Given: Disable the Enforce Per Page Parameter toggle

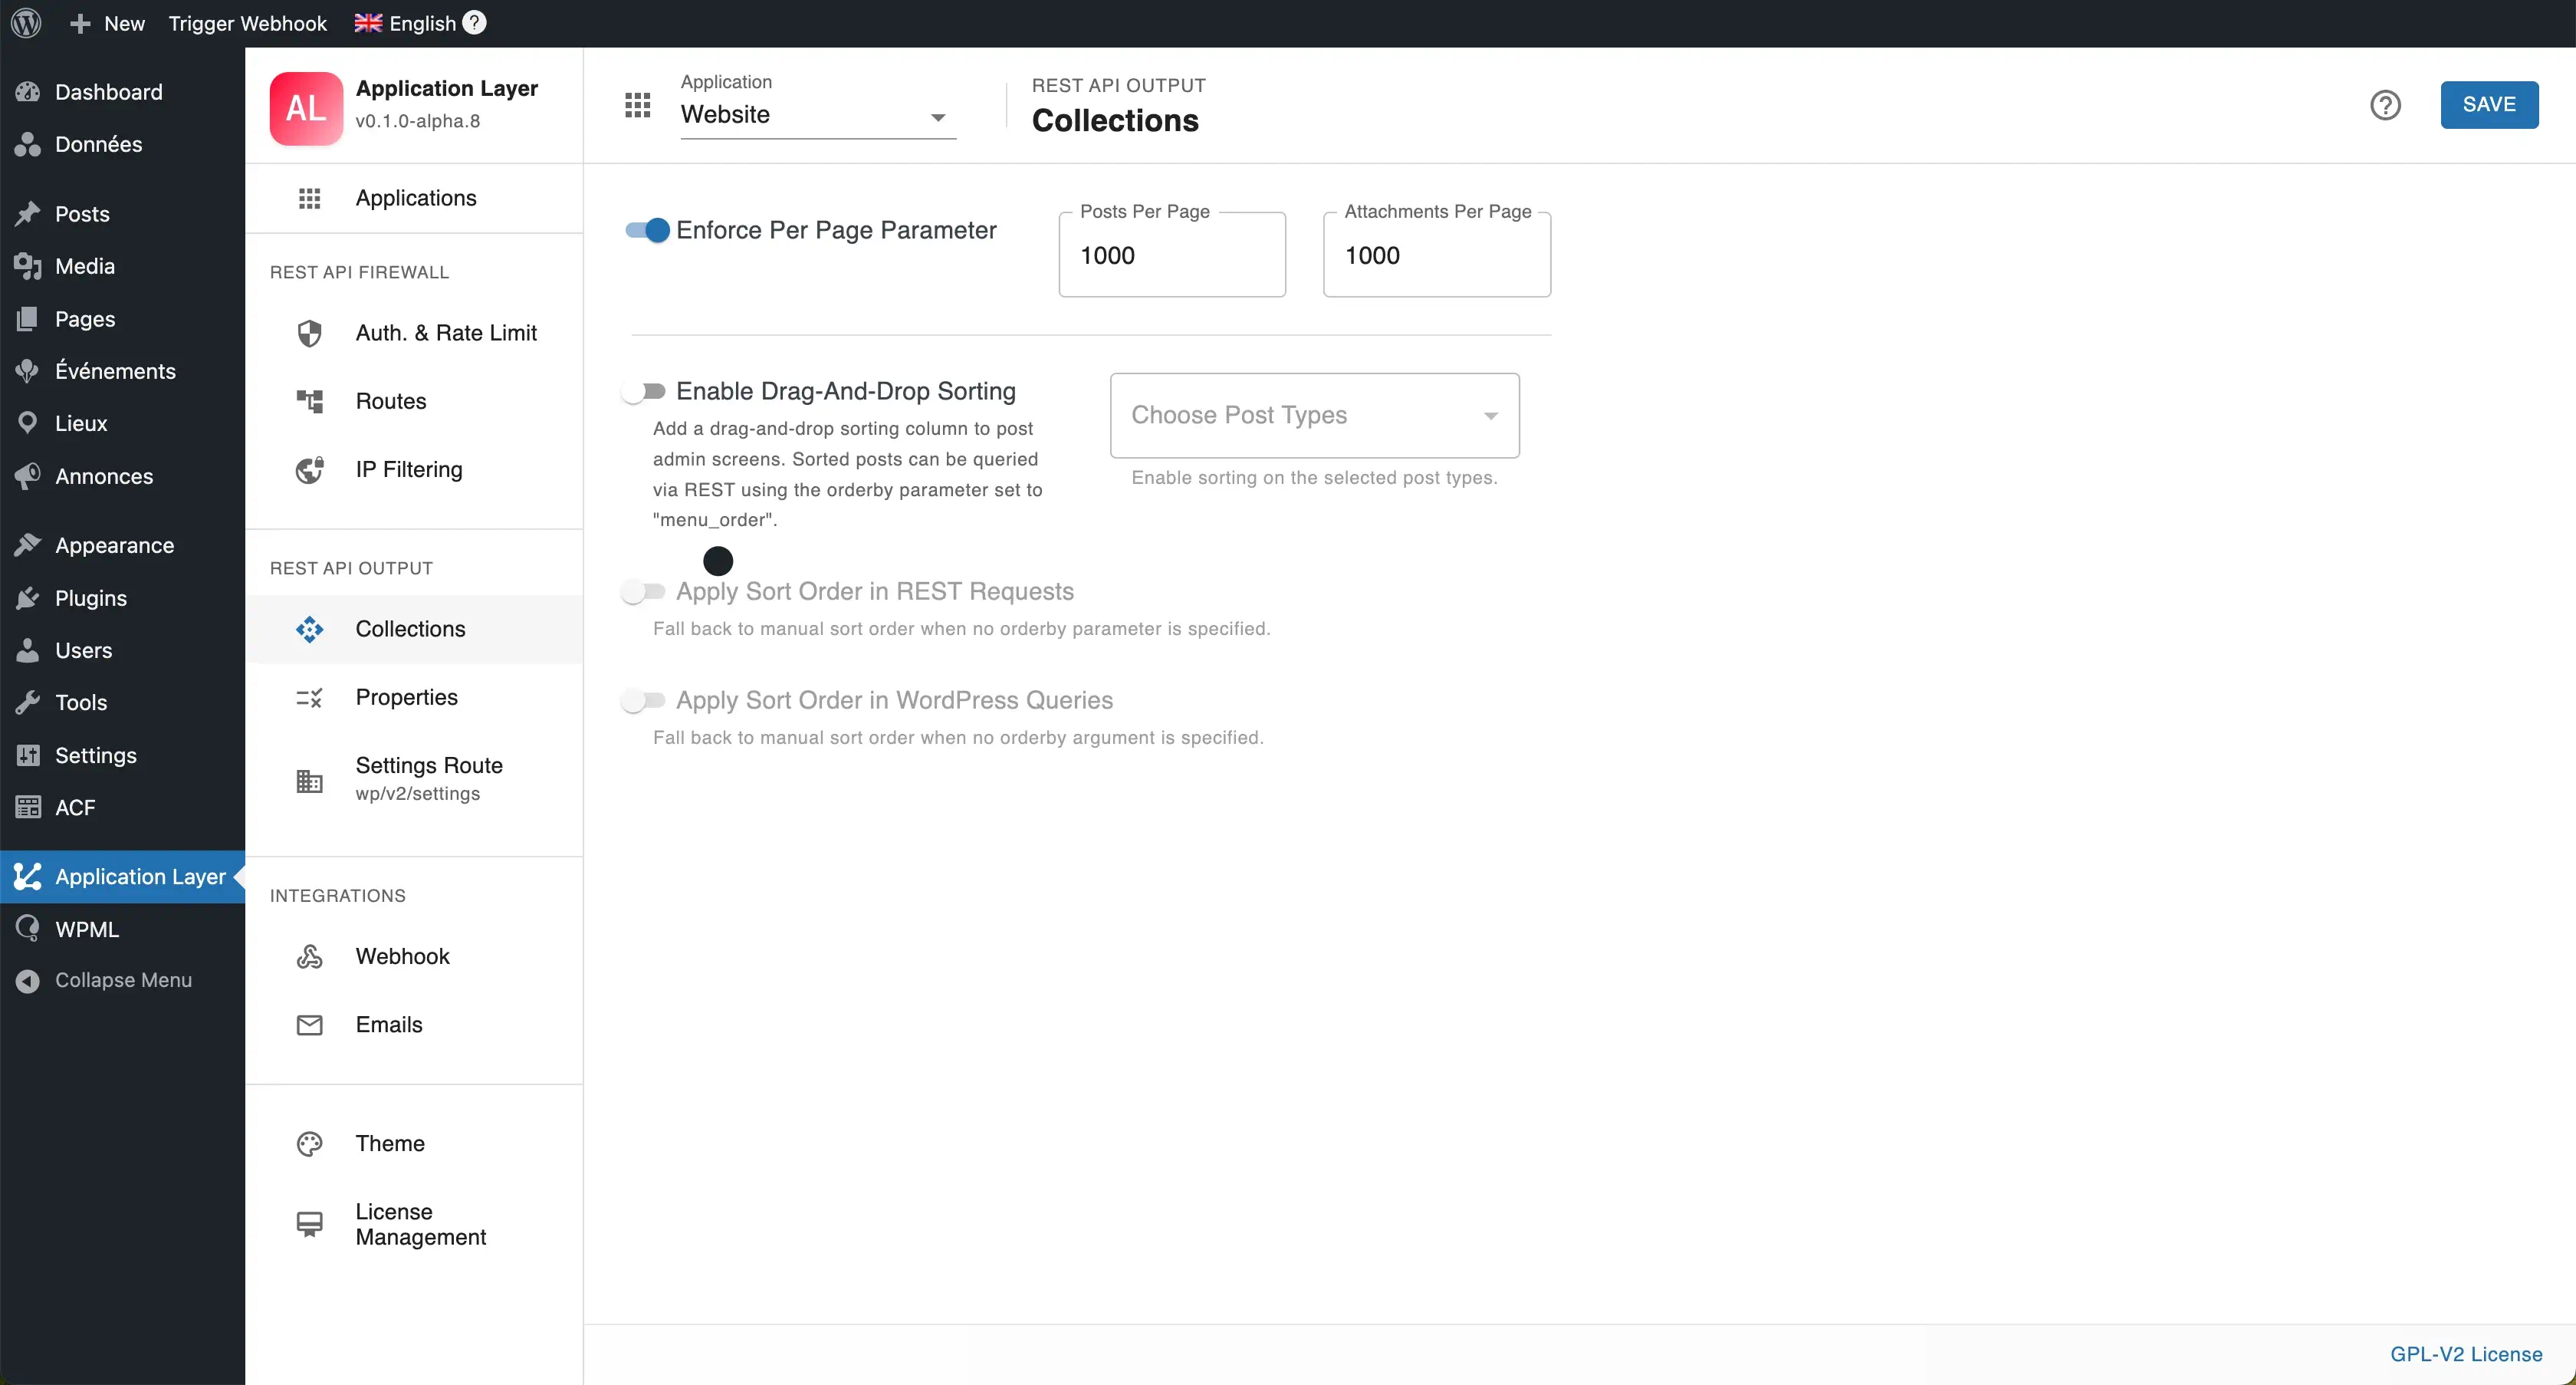Looking at the screenshot, I should point(647,231).
